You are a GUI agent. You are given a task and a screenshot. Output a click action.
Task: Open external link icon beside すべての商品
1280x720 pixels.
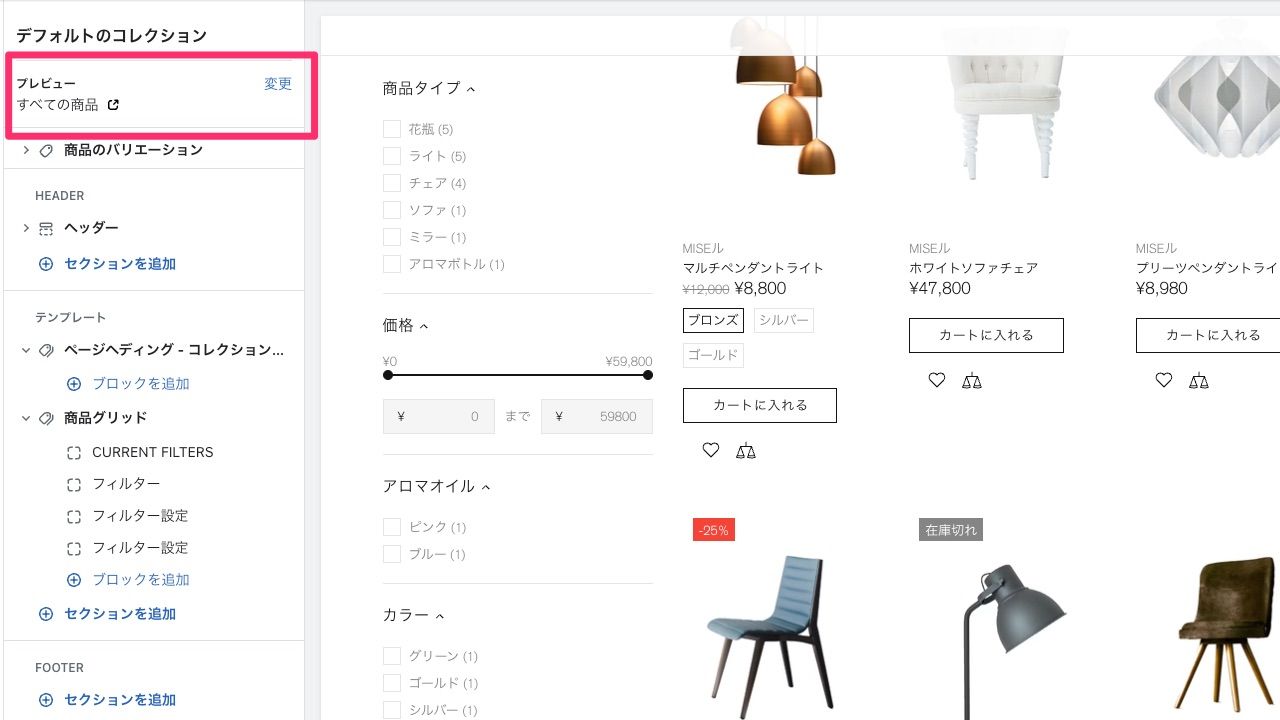pyautogui.click(x=113, y=105)
